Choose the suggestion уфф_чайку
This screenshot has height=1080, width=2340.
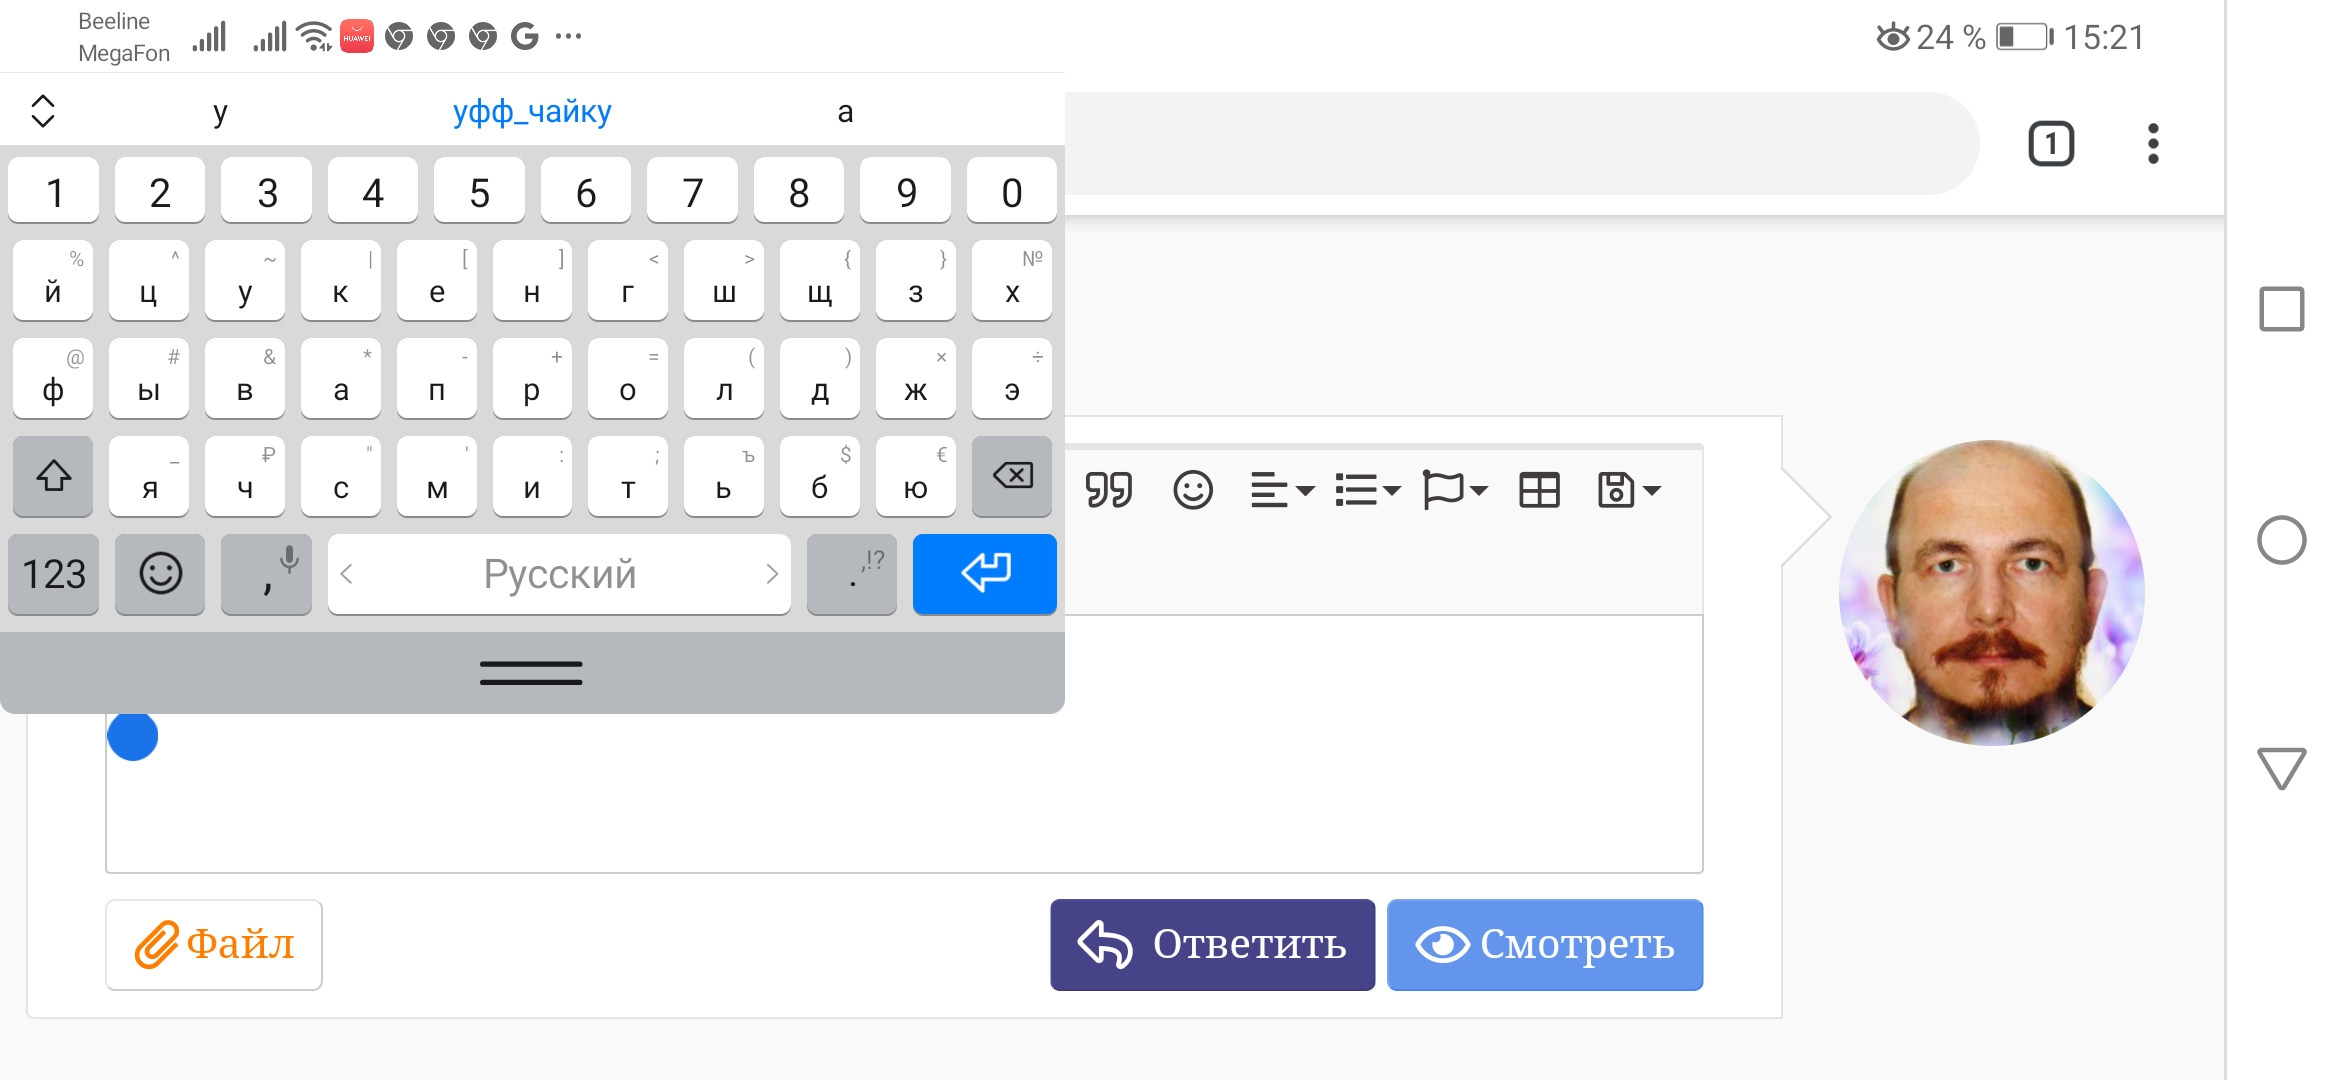[x=532, y=111]
